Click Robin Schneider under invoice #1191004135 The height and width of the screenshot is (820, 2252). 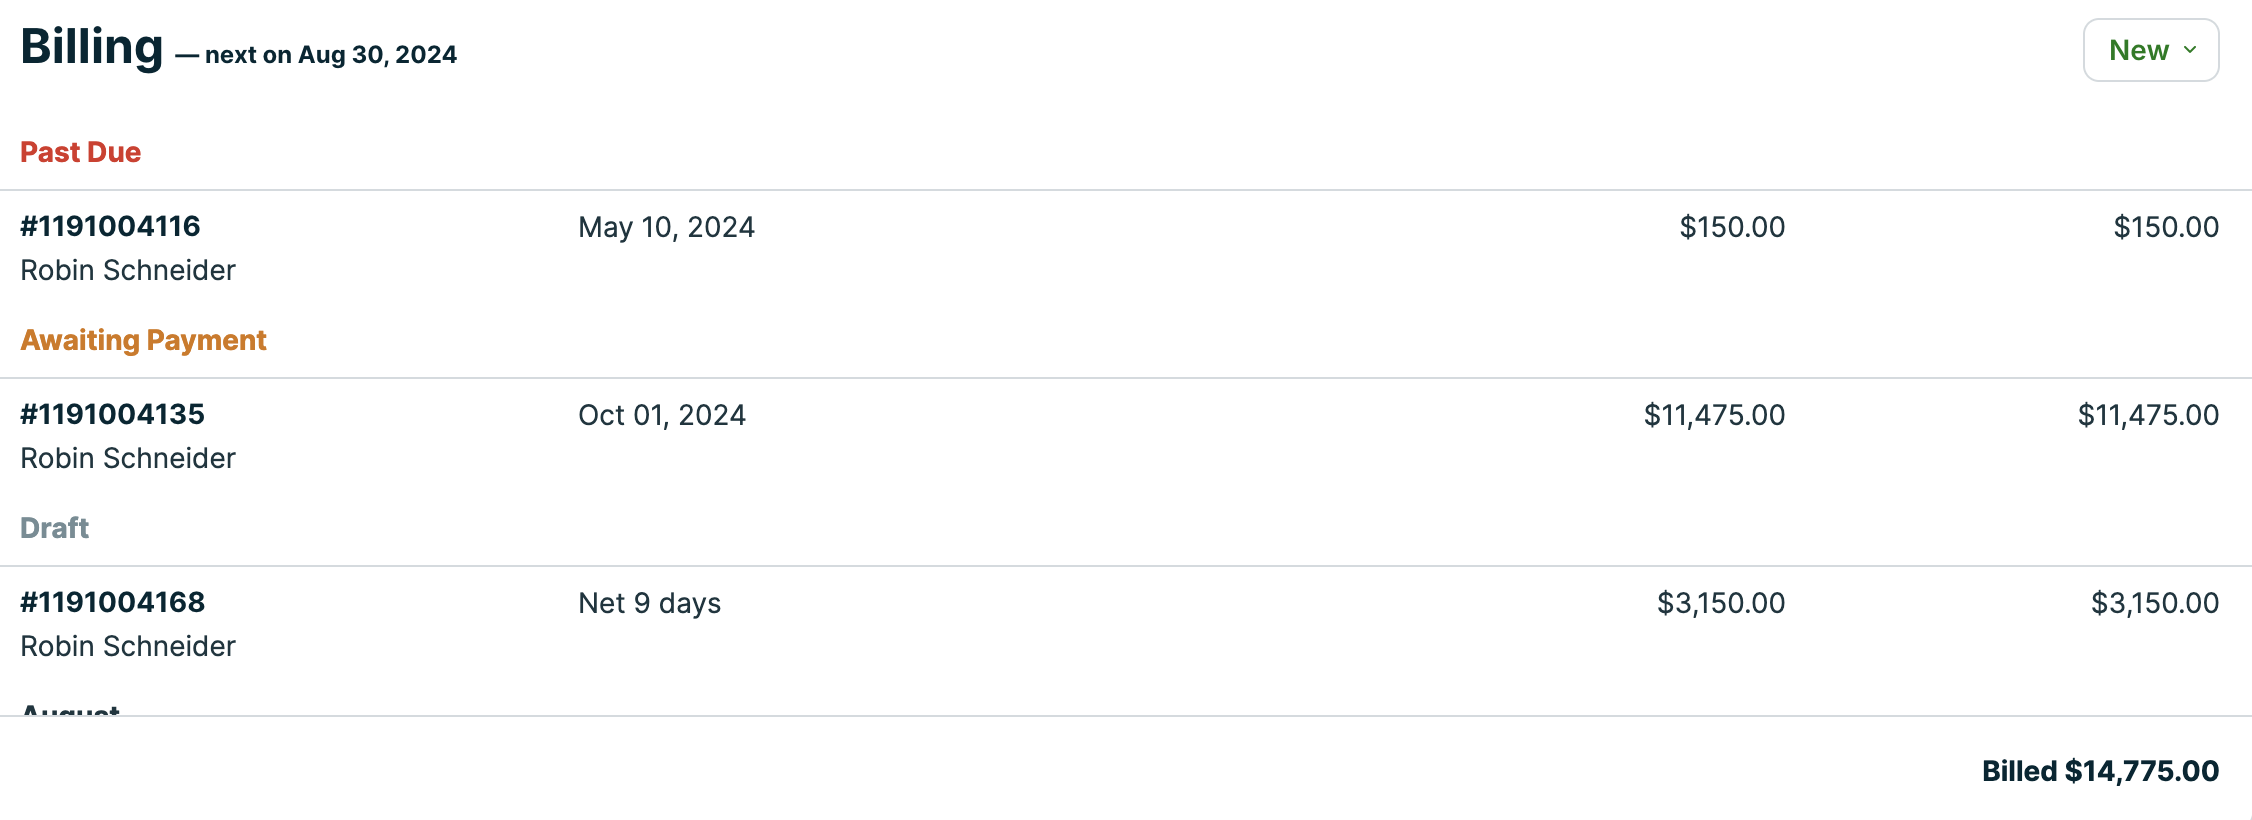tap(128, 458)
